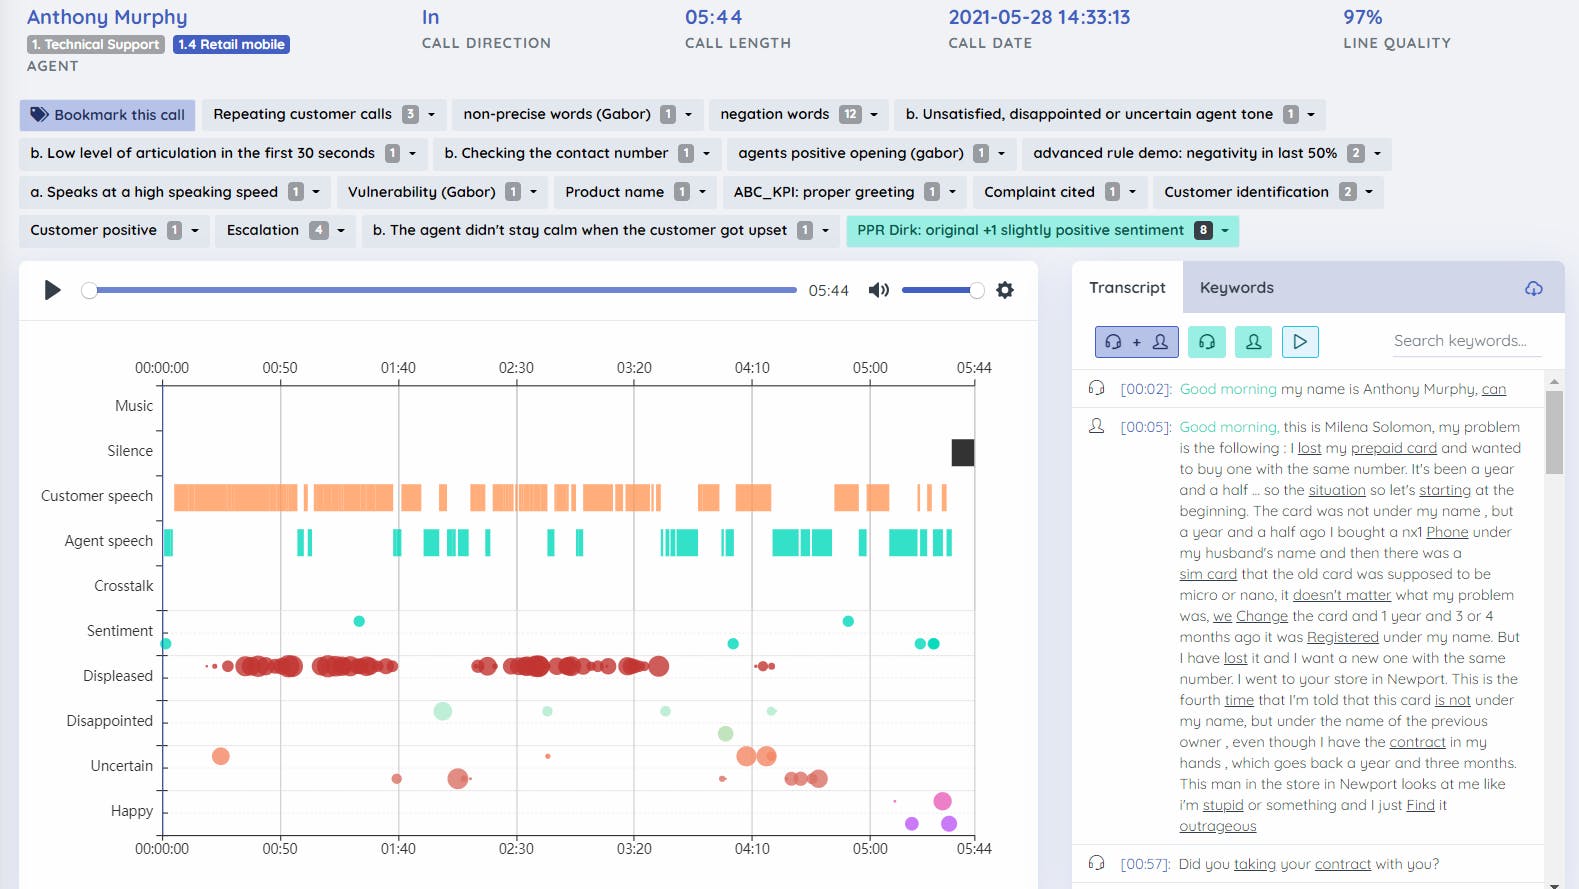Click the 1.4 Retail mobile badge

pyautogui.click(x=231, y=44)
